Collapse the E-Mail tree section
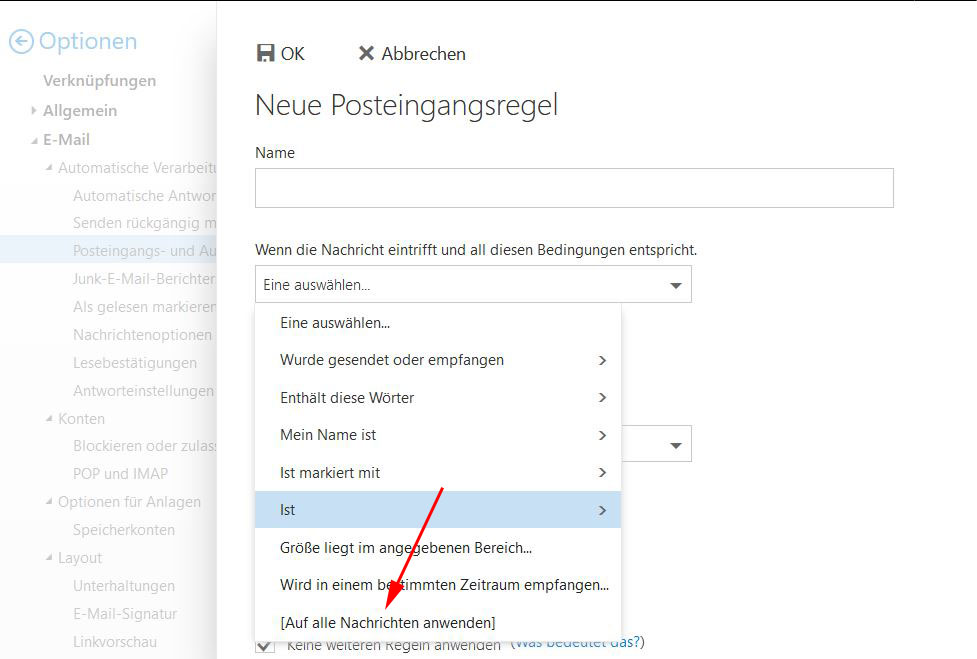The image size is (977, 659). click(35, 141)
